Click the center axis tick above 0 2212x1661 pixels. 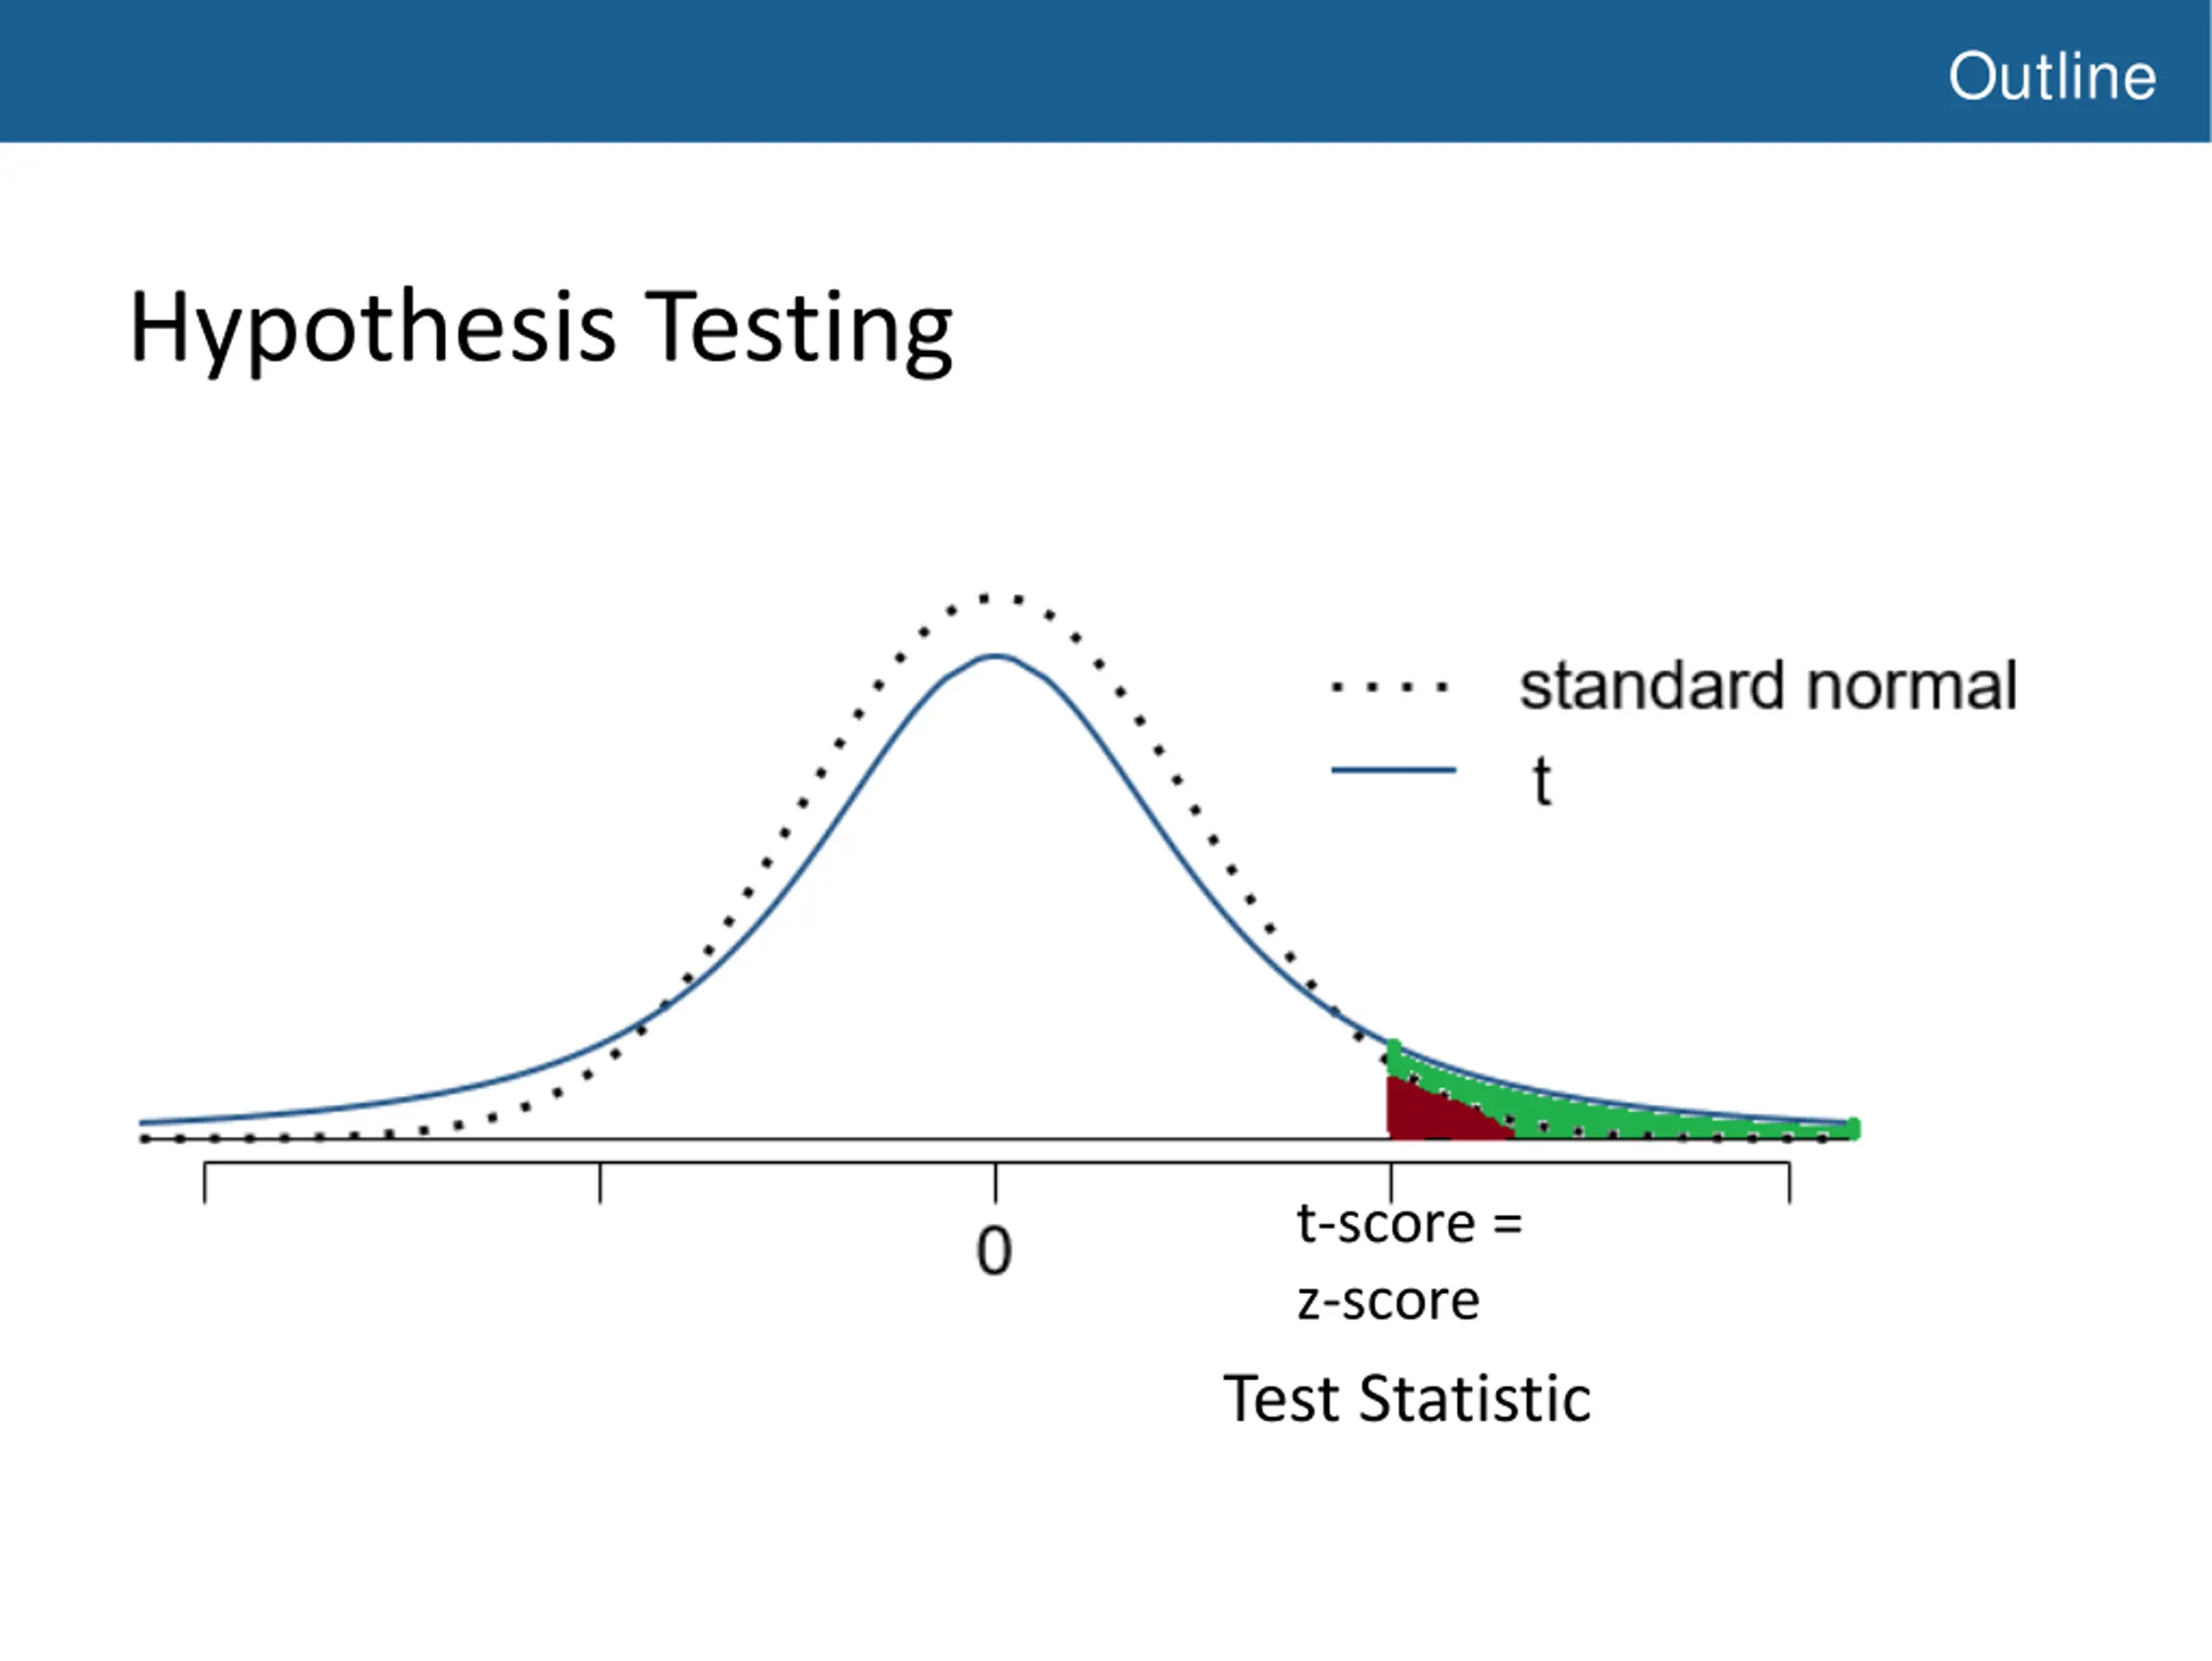(996, 1182)
